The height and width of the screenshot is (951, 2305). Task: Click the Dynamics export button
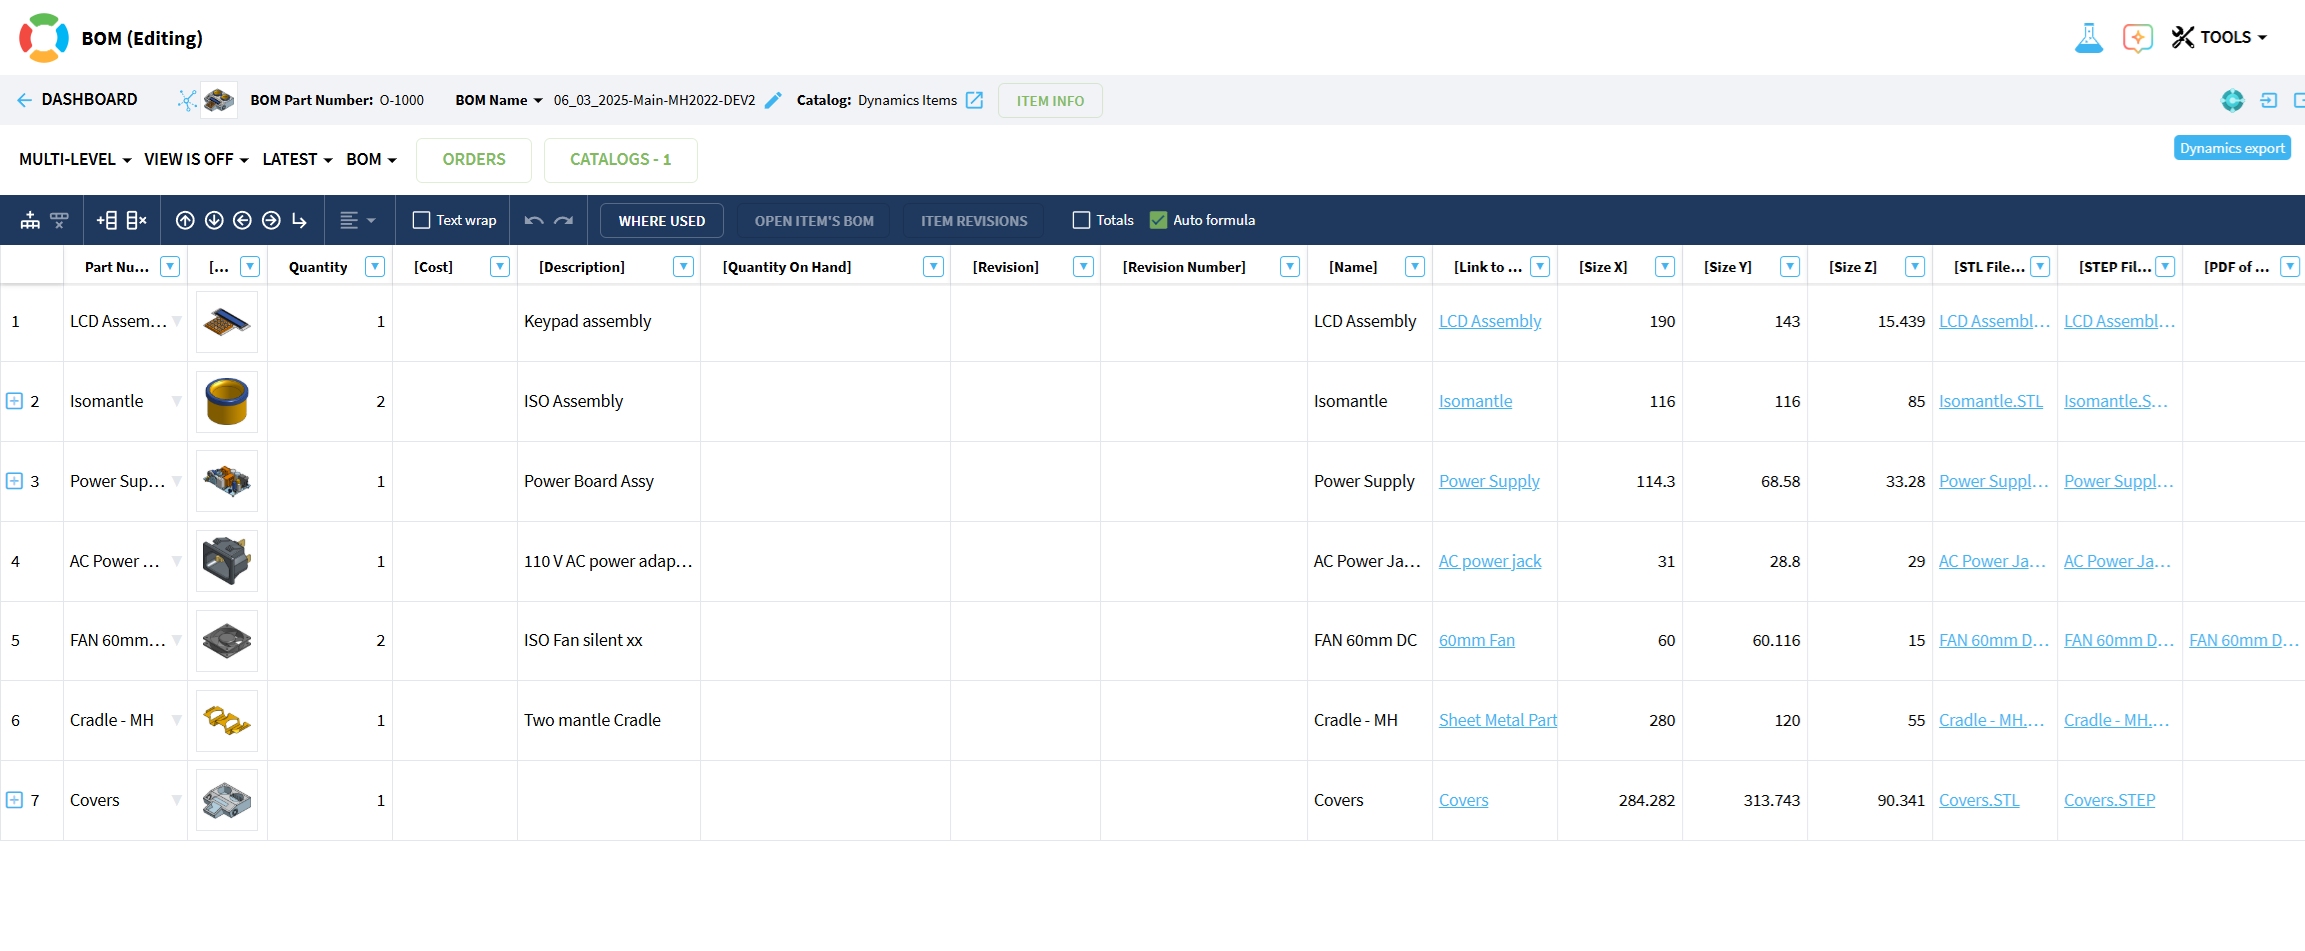2232,148
